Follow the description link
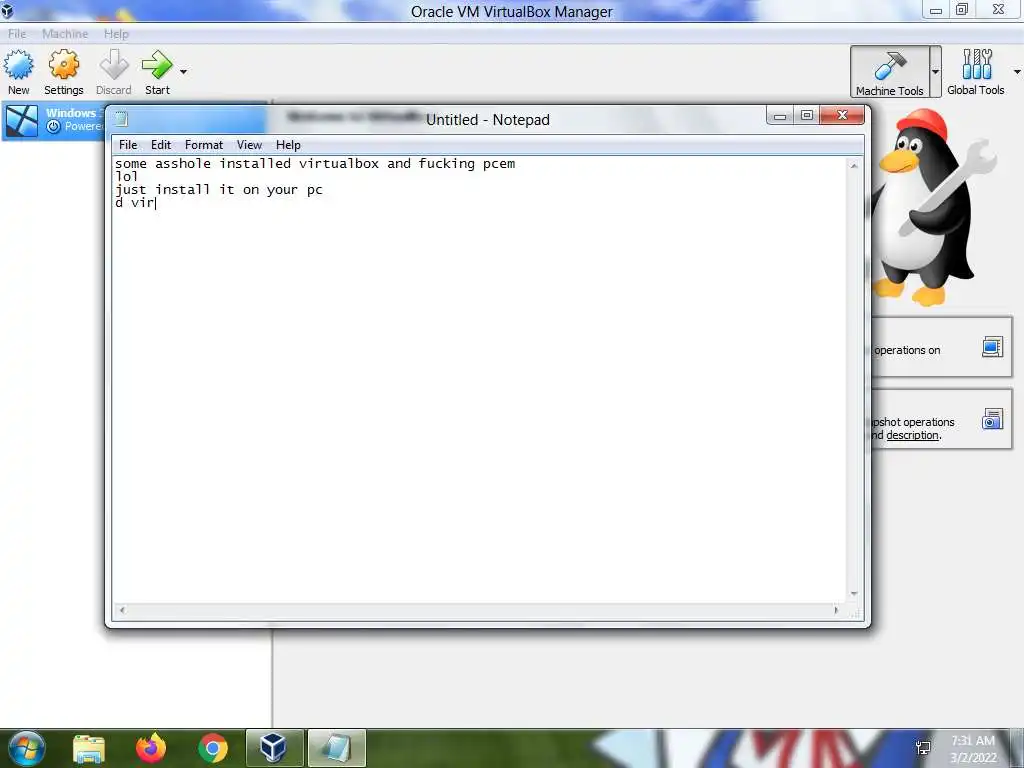1024x768 pixels. (912, 436)
